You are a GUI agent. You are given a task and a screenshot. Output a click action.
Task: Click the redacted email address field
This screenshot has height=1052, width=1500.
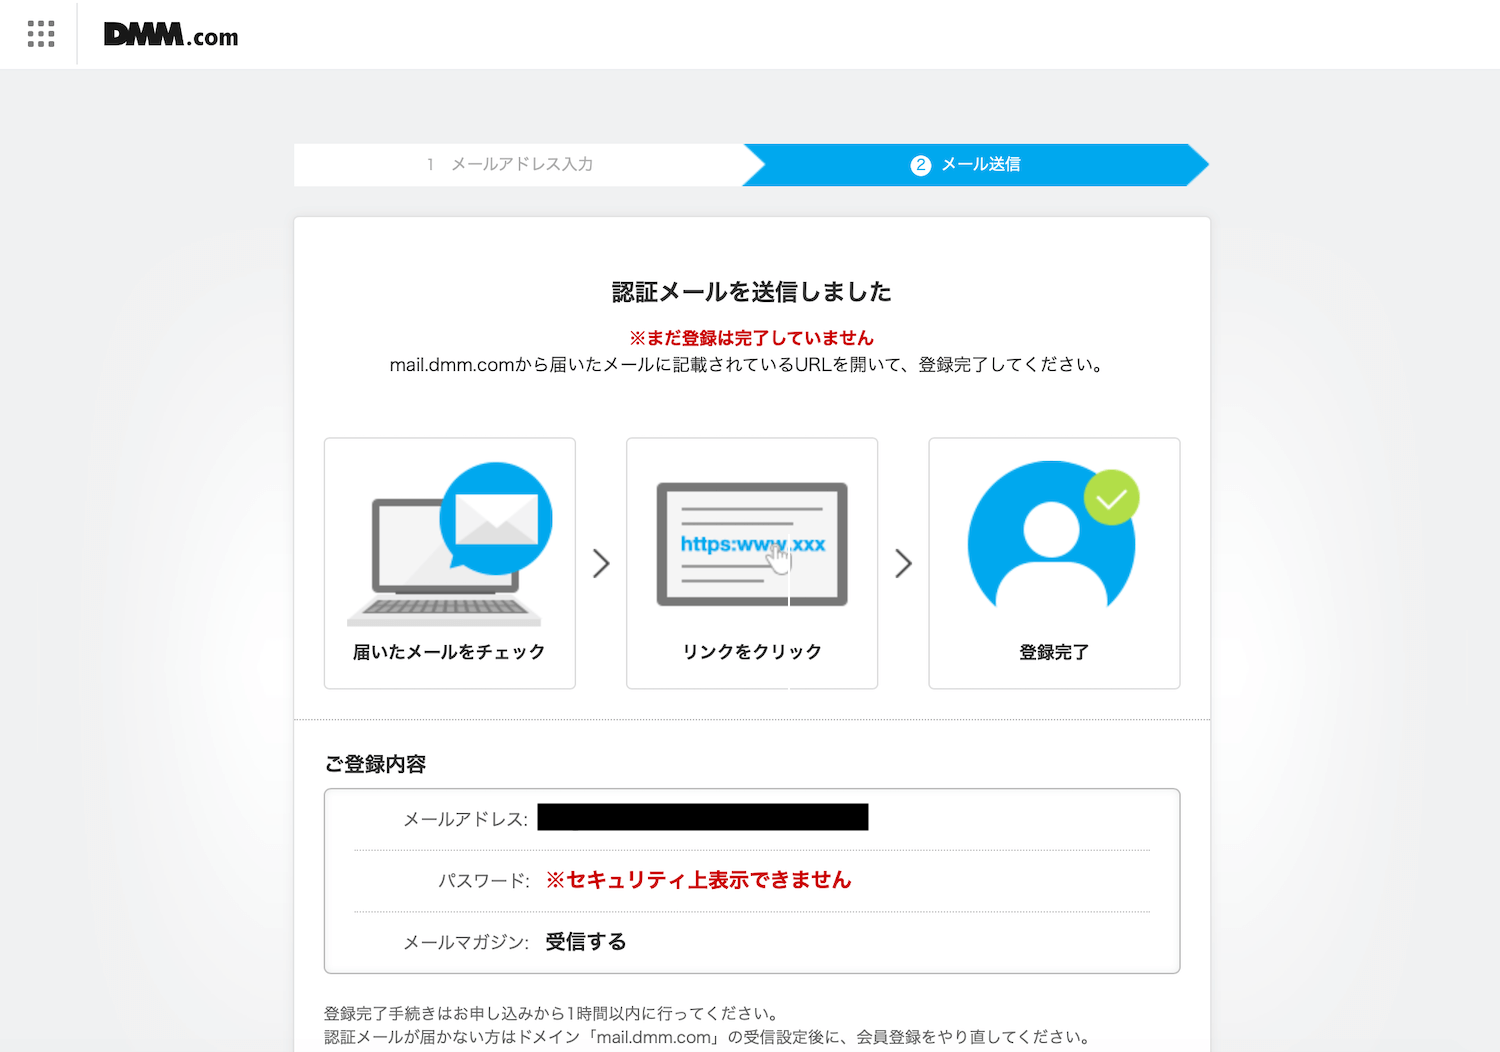[x=702, y=816]
